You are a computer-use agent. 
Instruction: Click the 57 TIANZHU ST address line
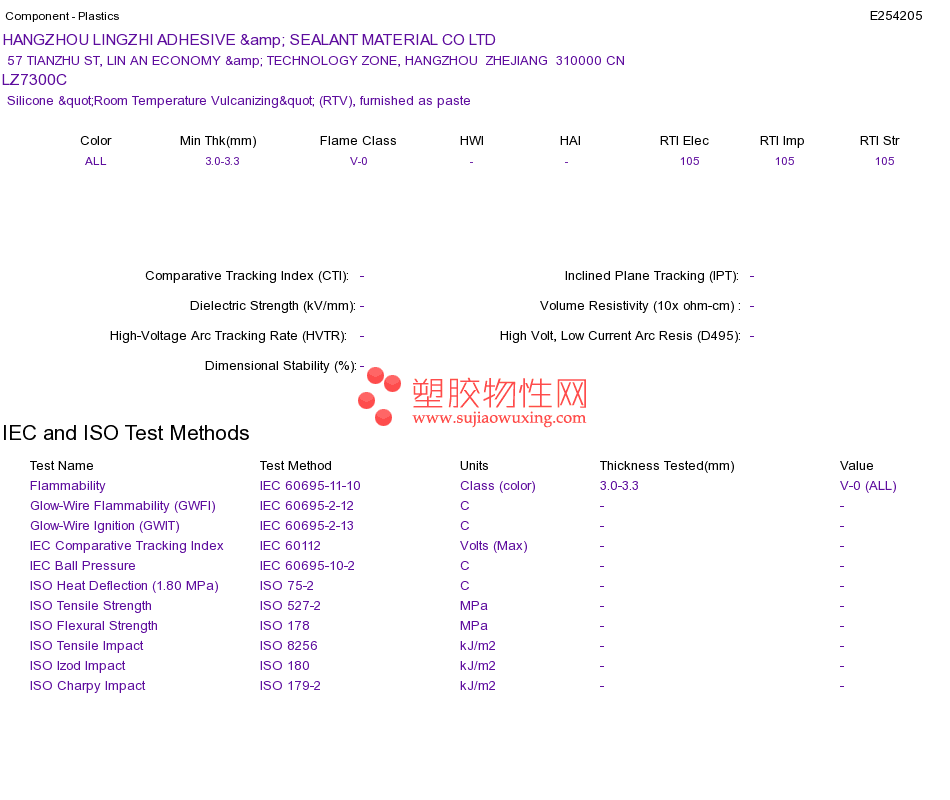click(x=316, y=61)
